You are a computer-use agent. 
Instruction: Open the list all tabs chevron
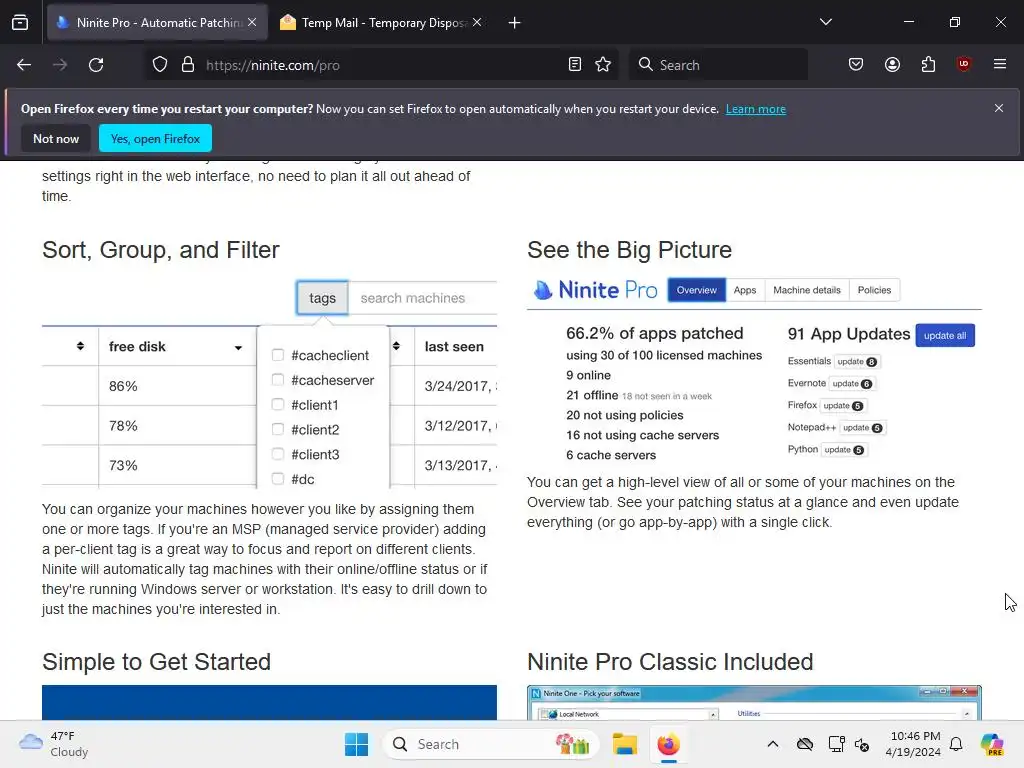pyautogui.click(x=826, y=22)
